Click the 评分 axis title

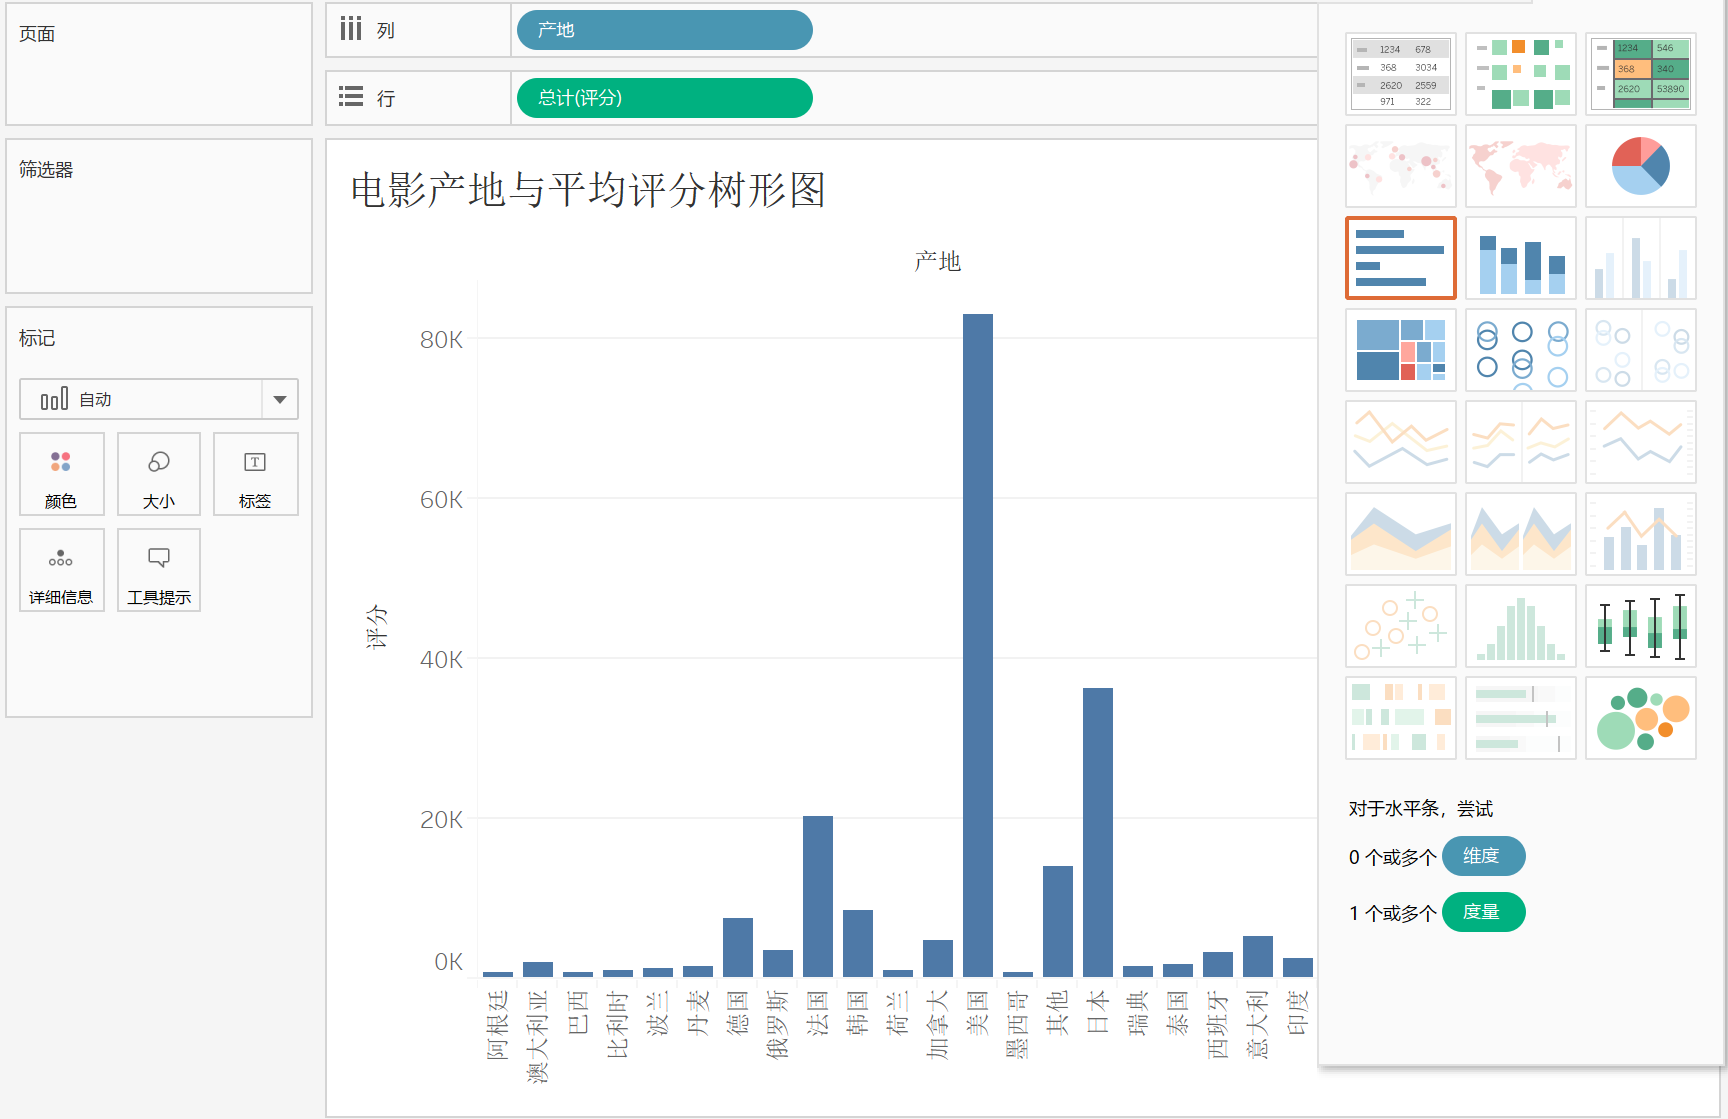tap(376, 627)
